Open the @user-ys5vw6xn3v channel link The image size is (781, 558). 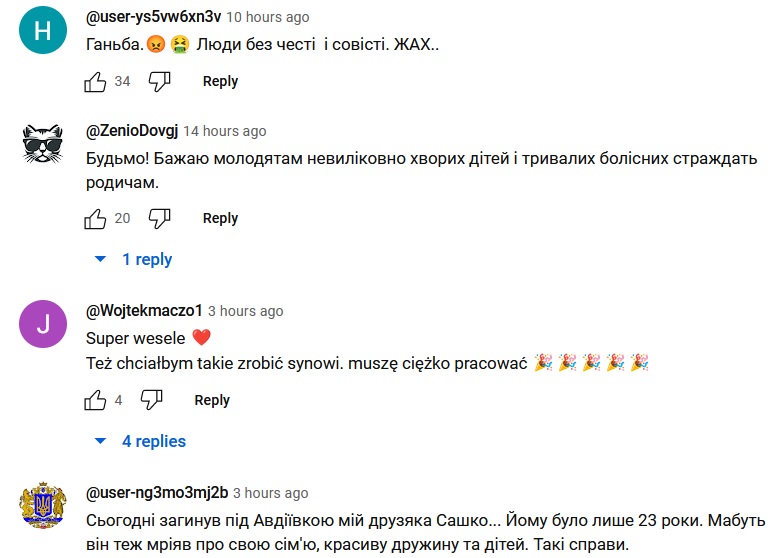pyautogui.click(x=153, y=17)
